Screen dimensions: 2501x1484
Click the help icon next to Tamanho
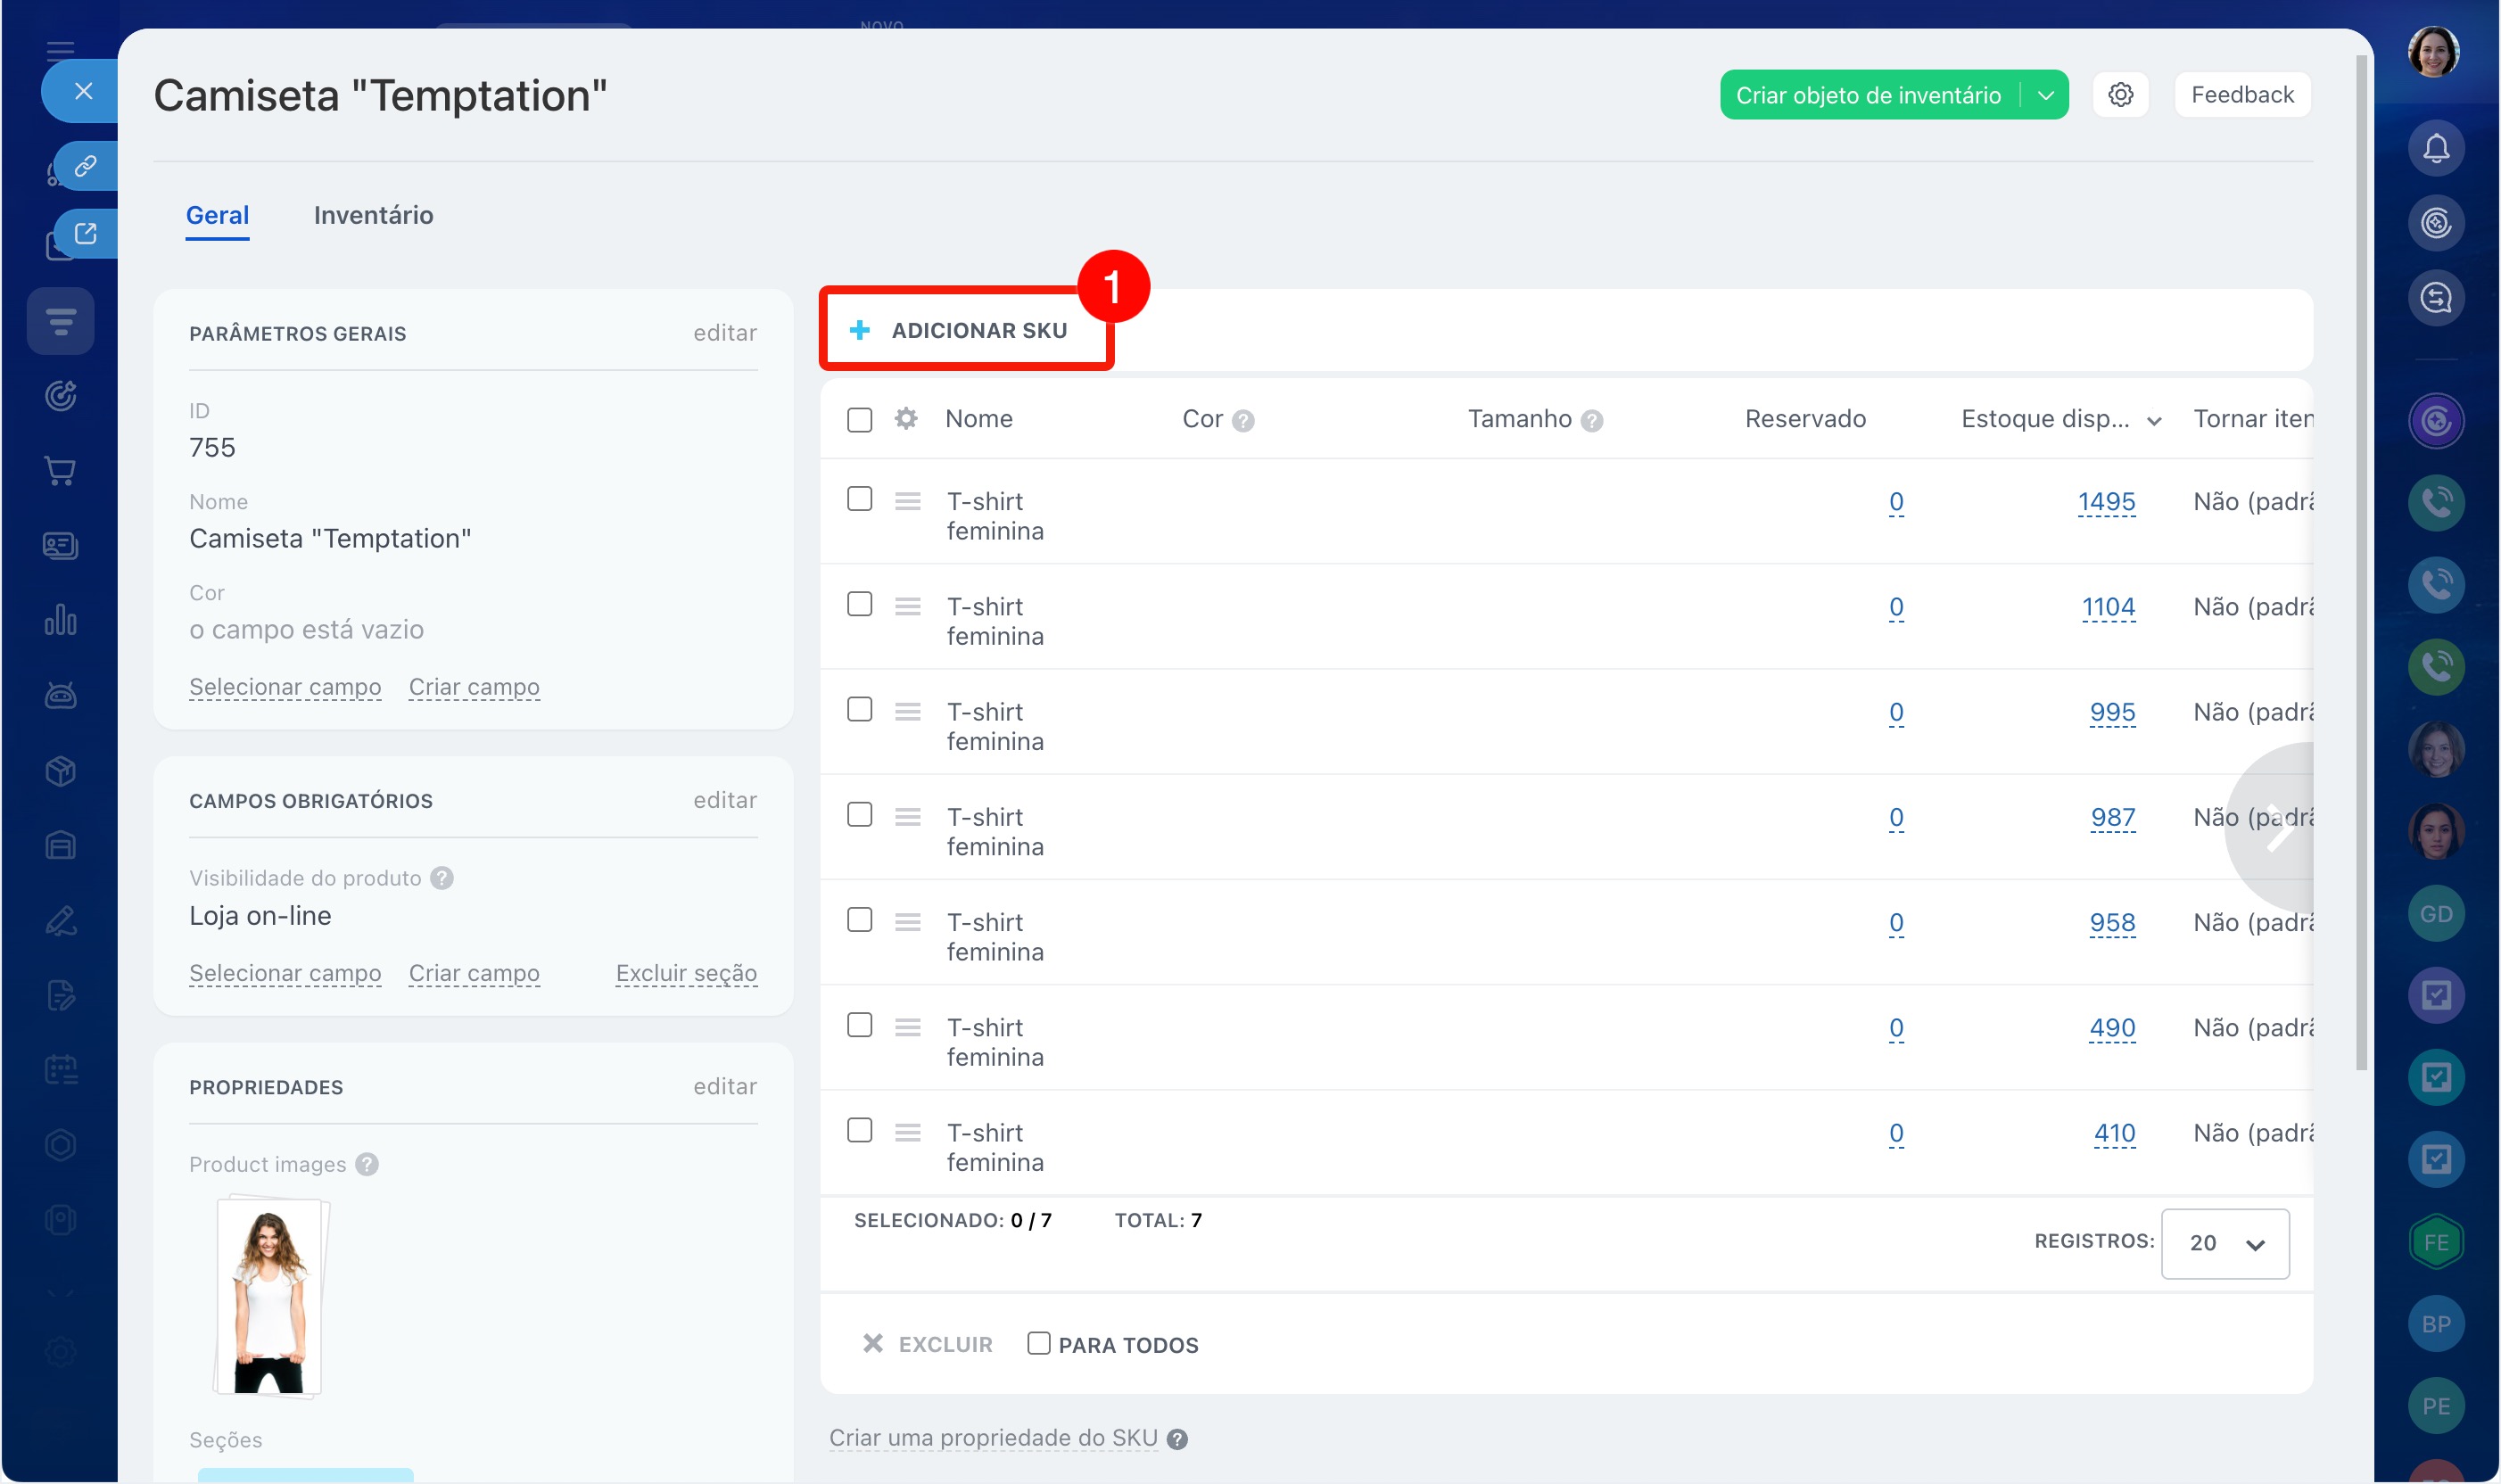(1592, 421)
